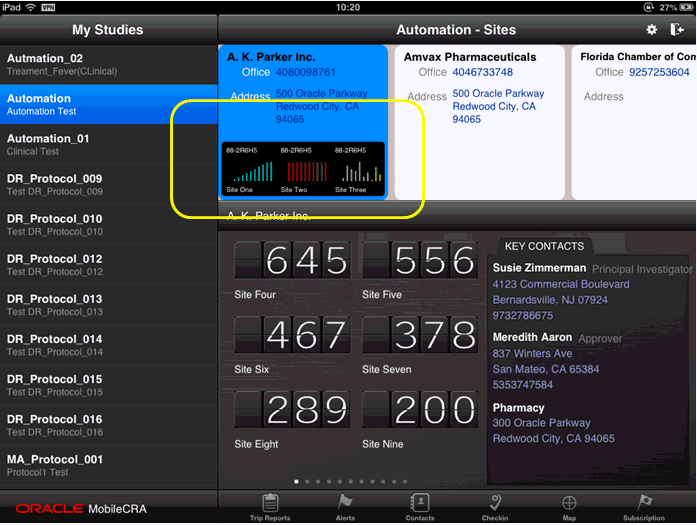
Task: Tap the logout icon in header
Action: [x=677, y=29]
